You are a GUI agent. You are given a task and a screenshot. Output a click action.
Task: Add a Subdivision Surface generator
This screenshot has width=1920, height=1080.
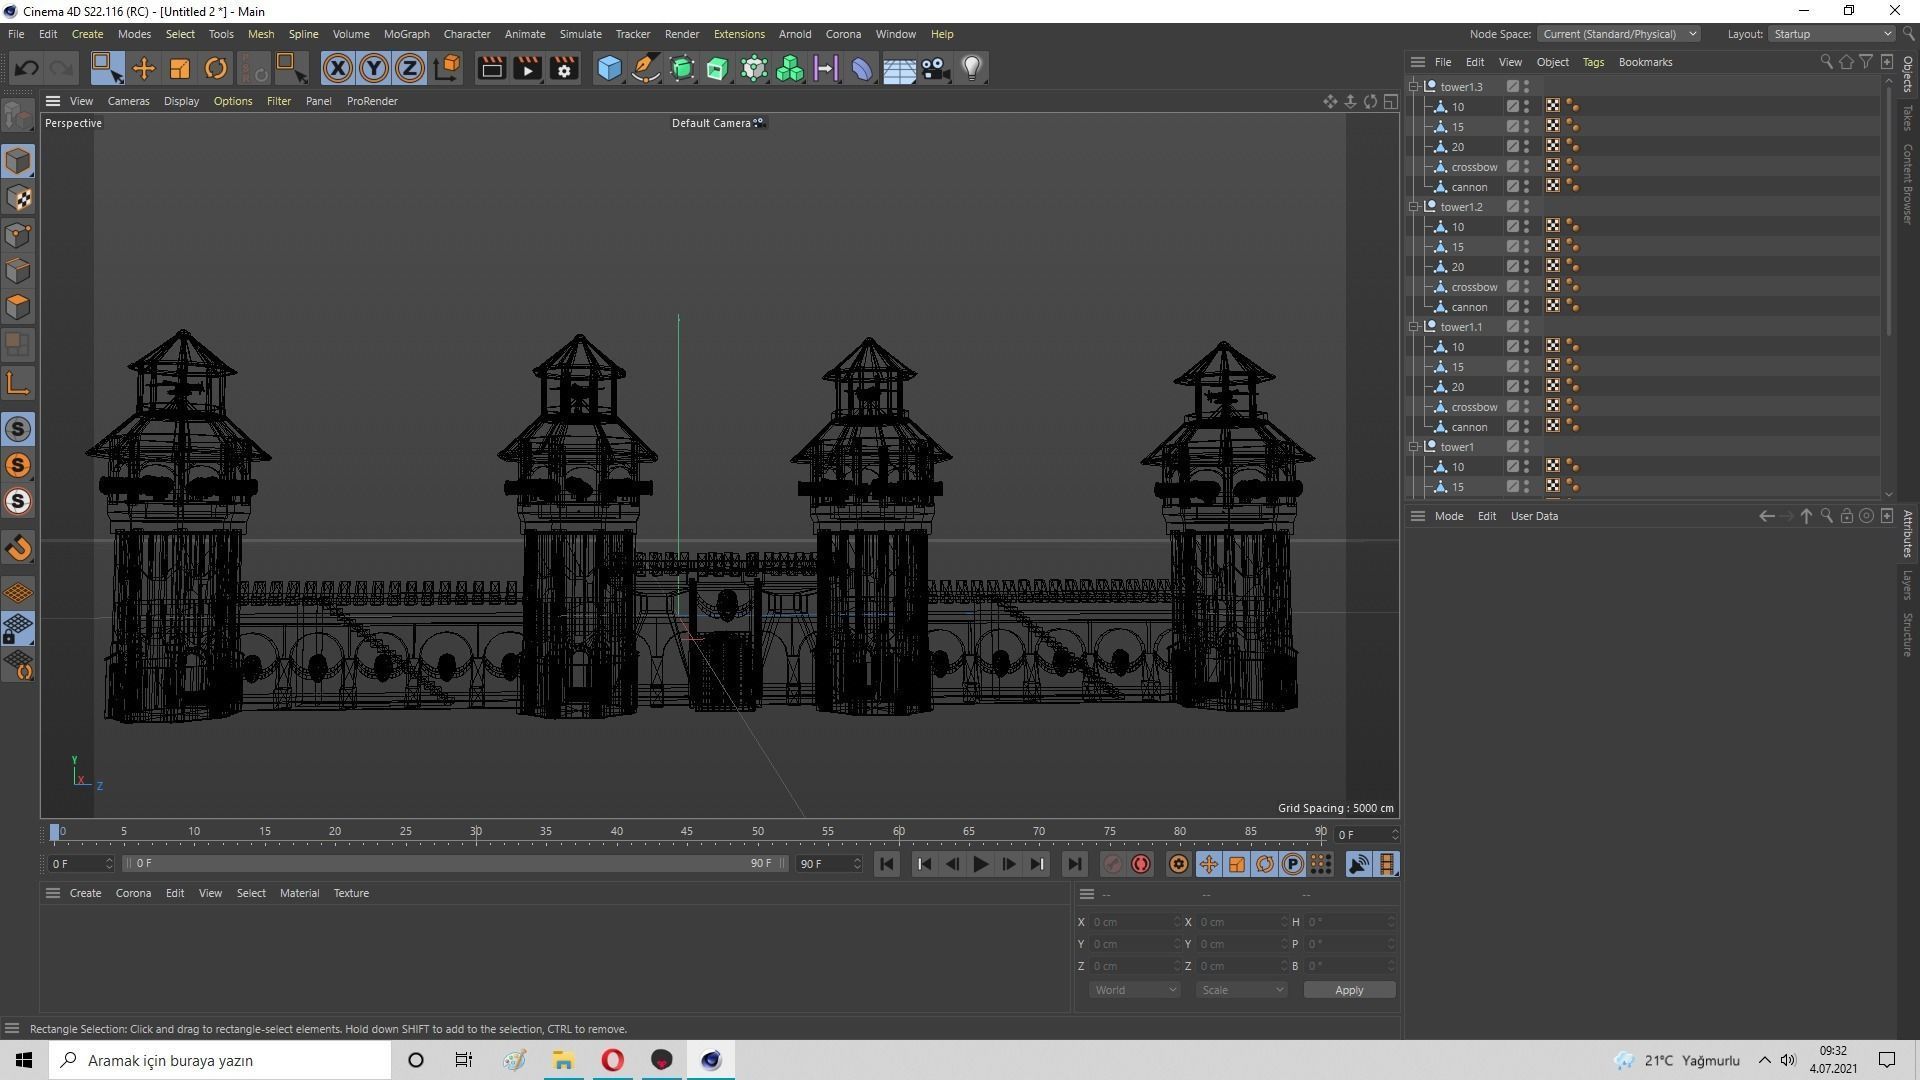[x=682, y=68]
